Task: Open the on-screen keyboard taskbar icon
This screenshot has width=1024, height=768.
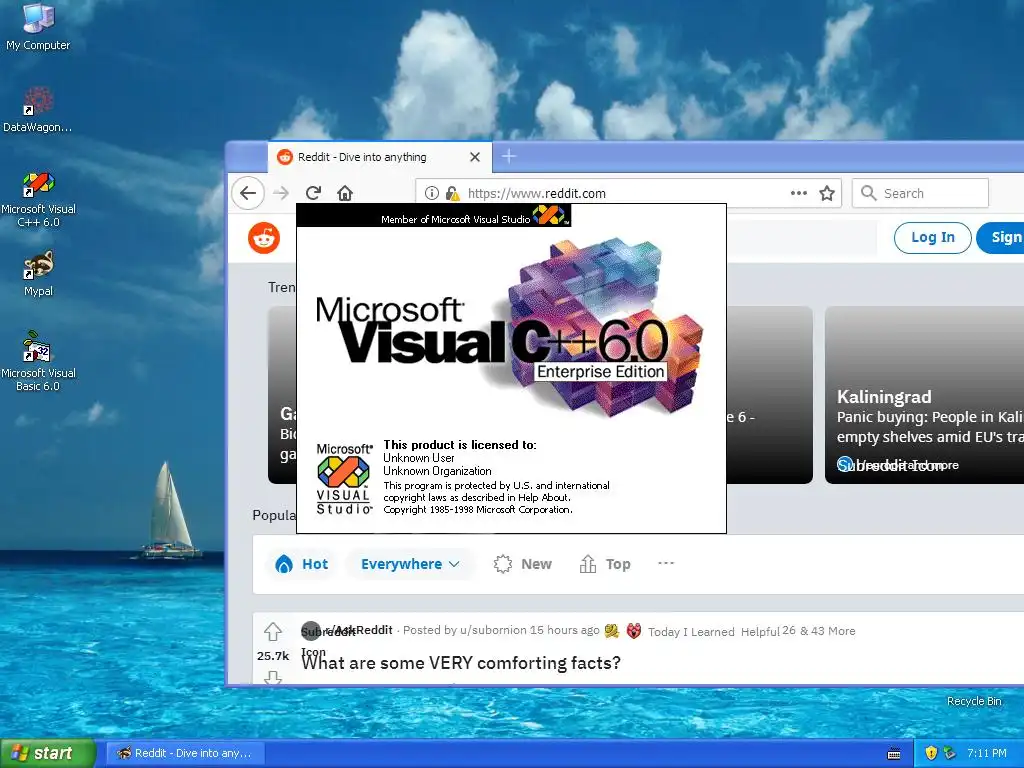Action: click(x=894, y=754)
